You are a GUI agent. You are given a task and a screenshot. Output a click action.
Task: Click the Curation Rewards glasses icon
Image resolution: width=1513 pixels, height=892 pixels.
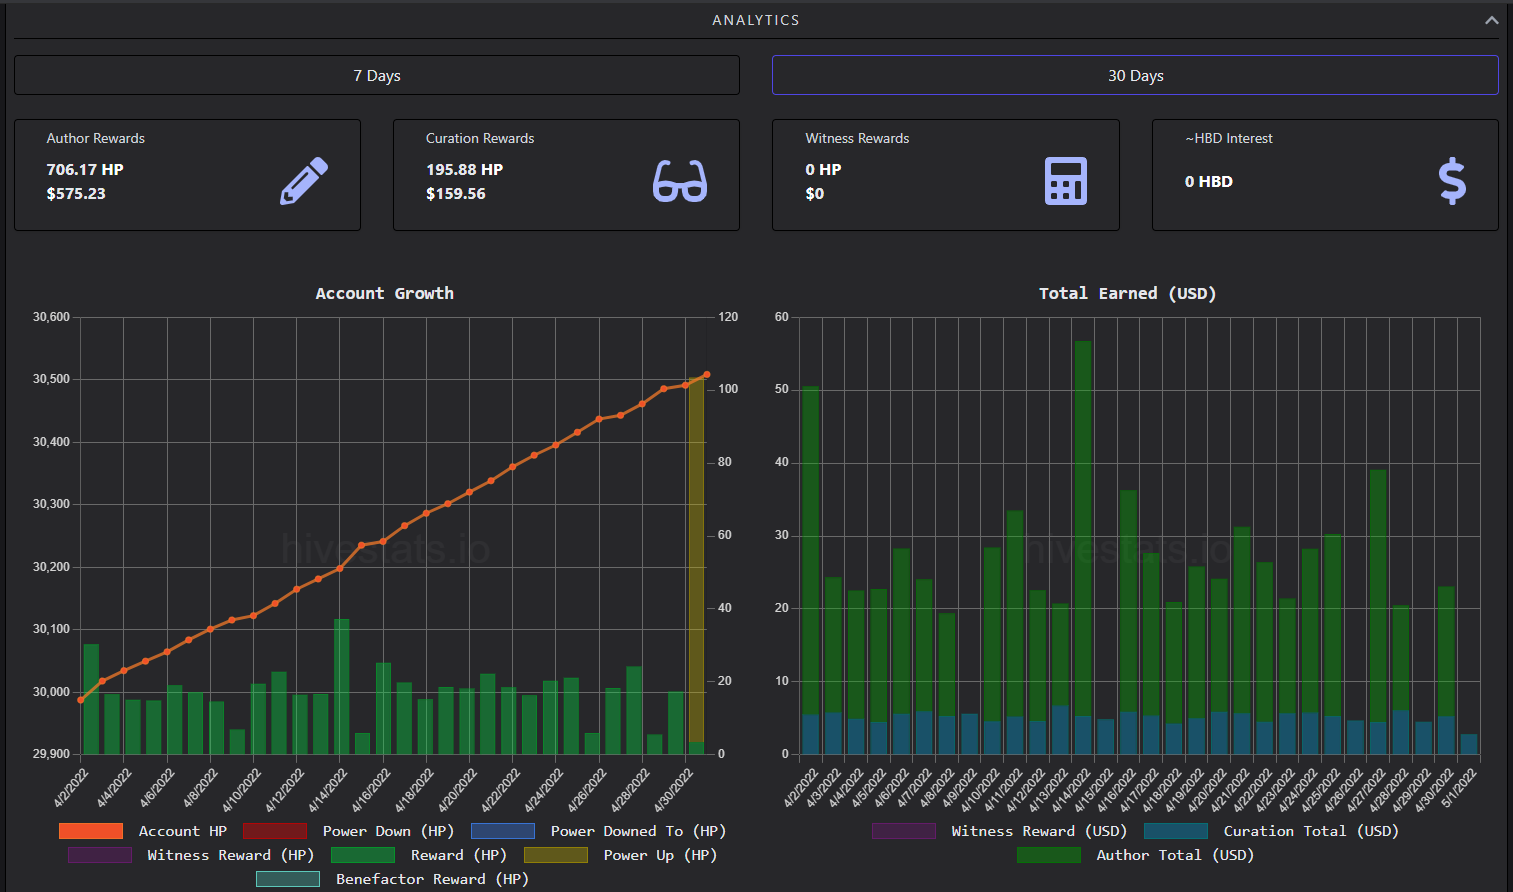click(680, 181)
